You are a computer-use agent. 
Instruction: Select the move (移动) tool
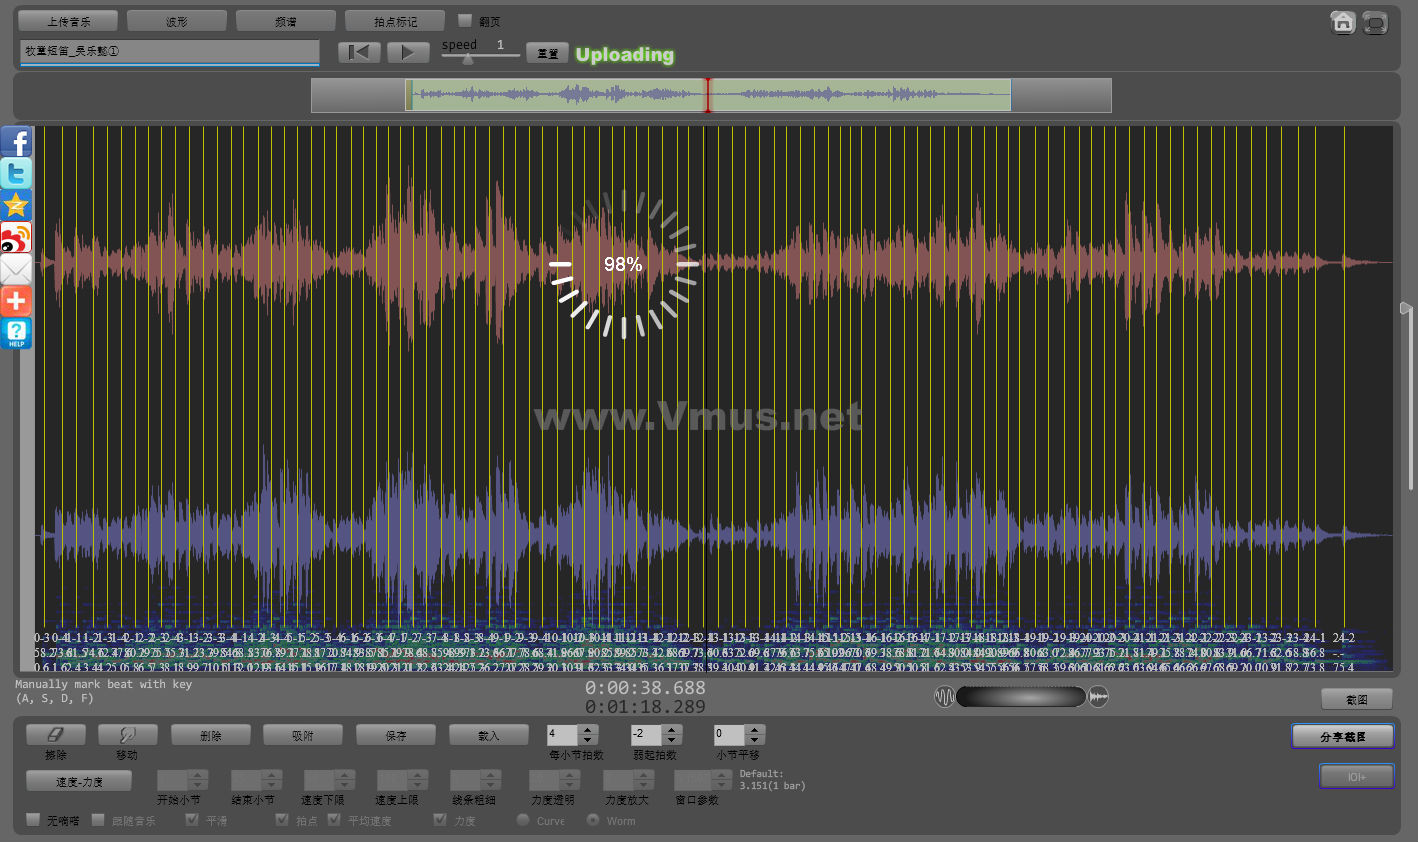[x=127, y=735]
